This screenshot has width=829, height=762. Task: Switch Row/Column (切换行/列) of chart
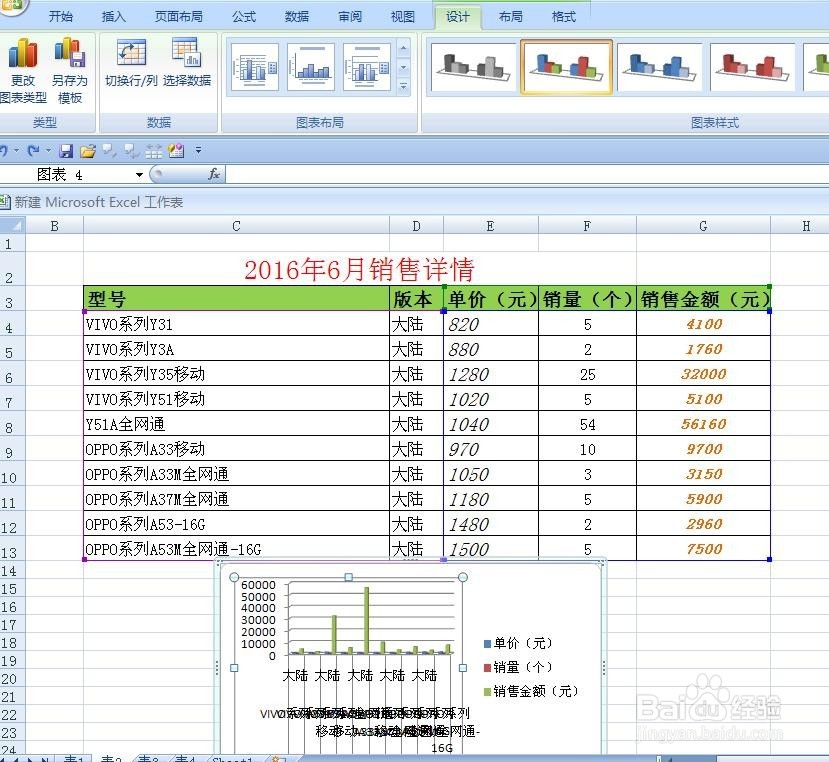coord(131,62)
